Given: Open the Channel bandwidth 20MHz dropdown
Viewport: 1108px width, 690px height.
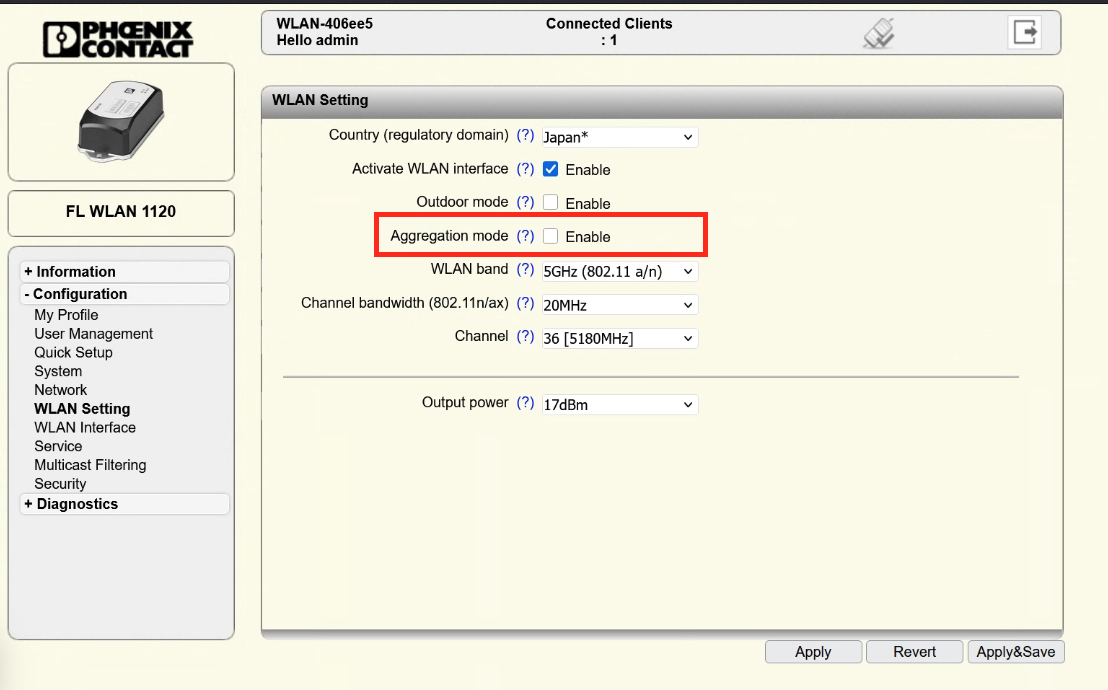Looking at the screenshot, I should point(619,305).
